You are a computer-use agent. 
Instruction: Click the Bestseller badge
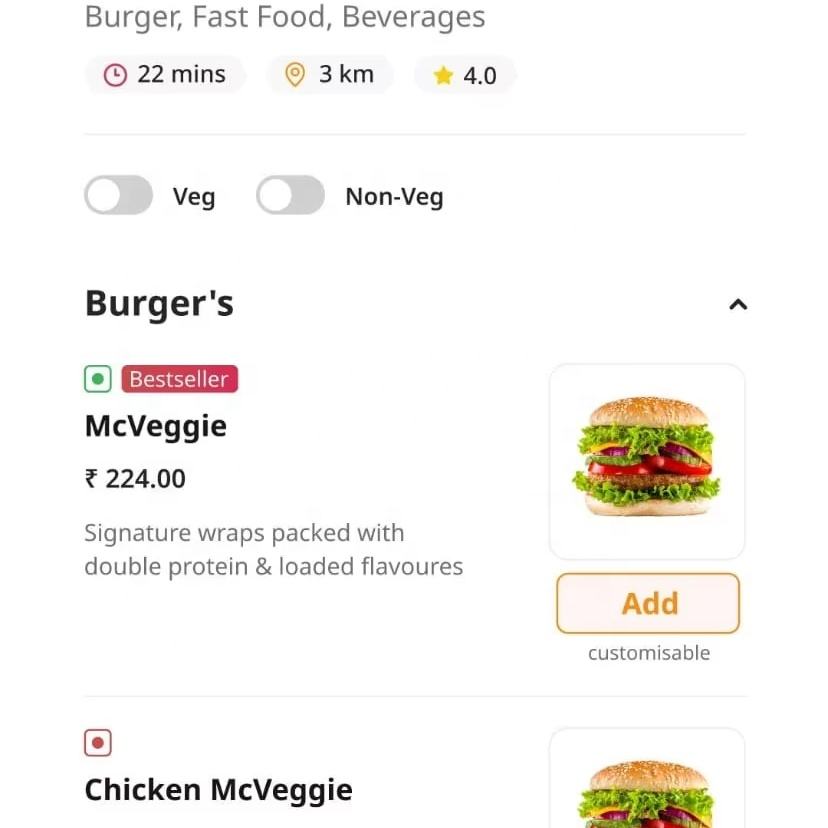(180, 379)
